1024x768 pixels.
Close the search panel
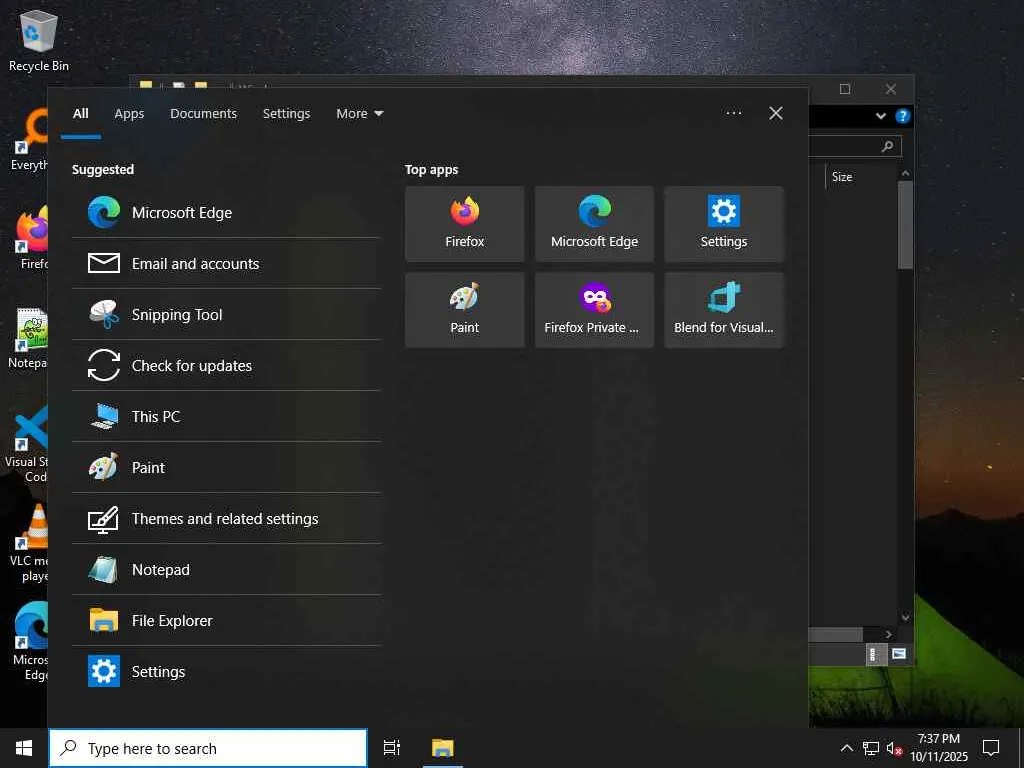[x=776, y=113]
